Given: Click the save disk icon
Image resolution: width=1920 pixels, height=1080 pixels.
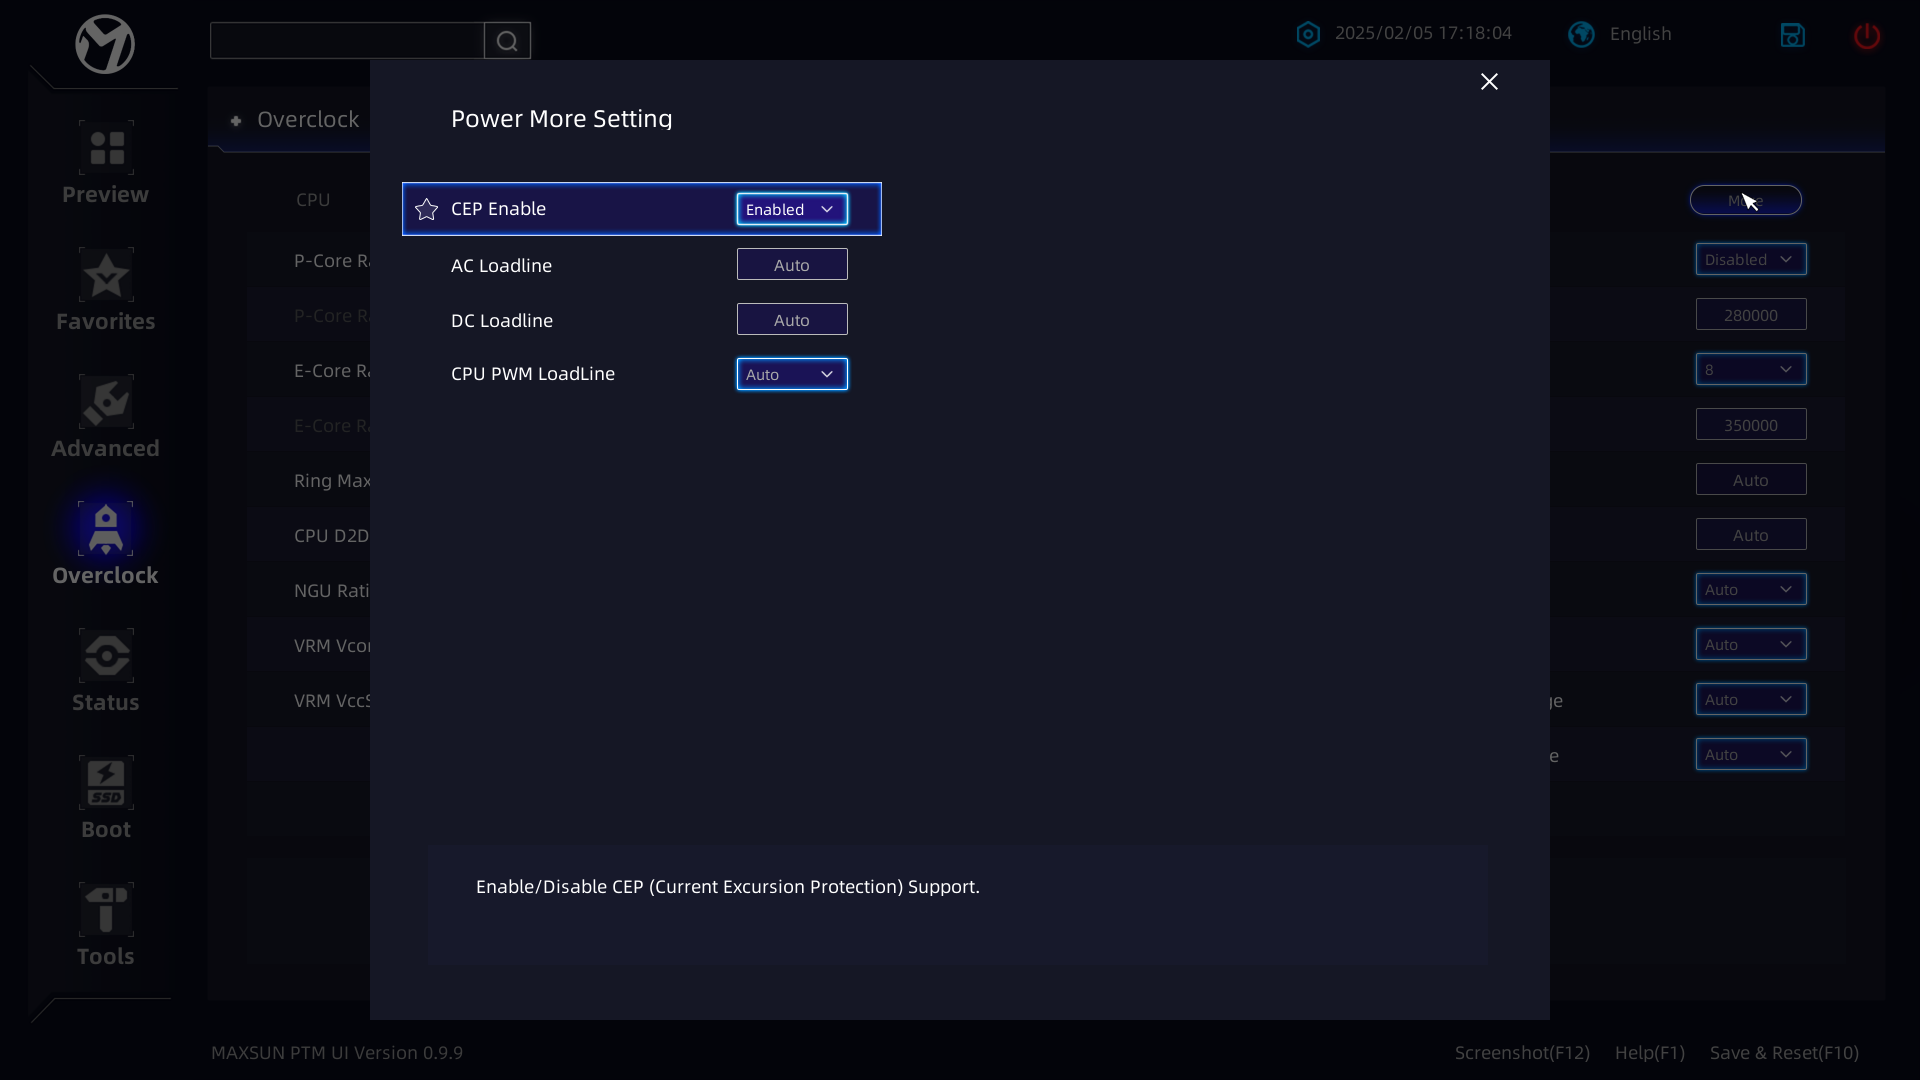Looking at the screenshot, I should [x=1792, y=35].
